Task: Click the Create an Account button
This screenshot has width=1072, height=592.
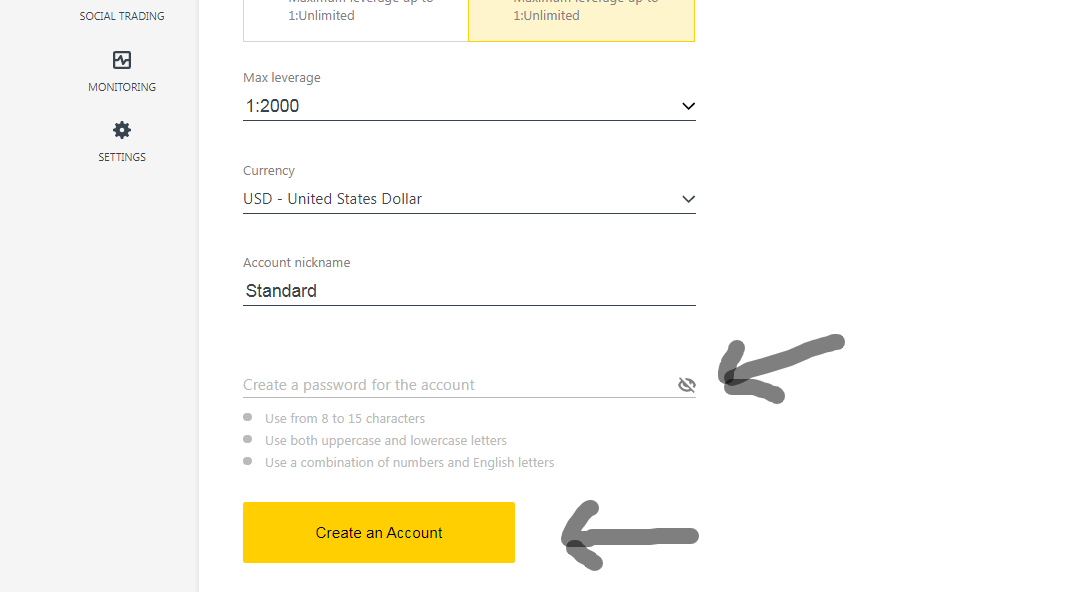Action: coord(379,533)
